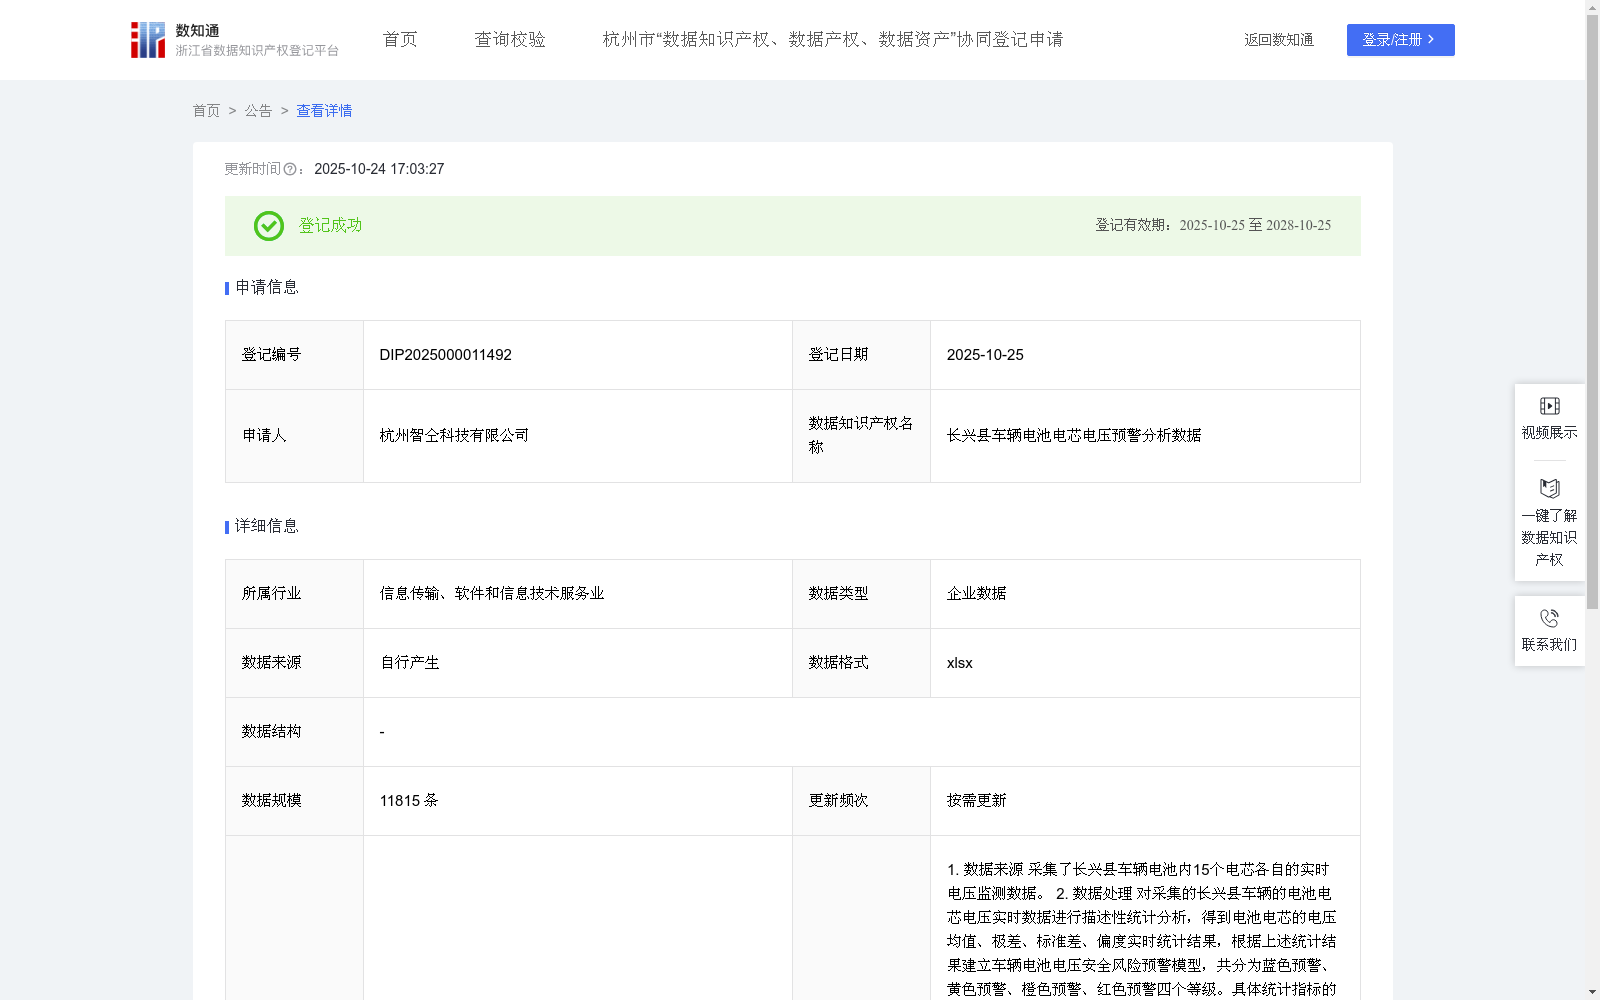Click the 数知通 platform logo

tap(148, 40)
